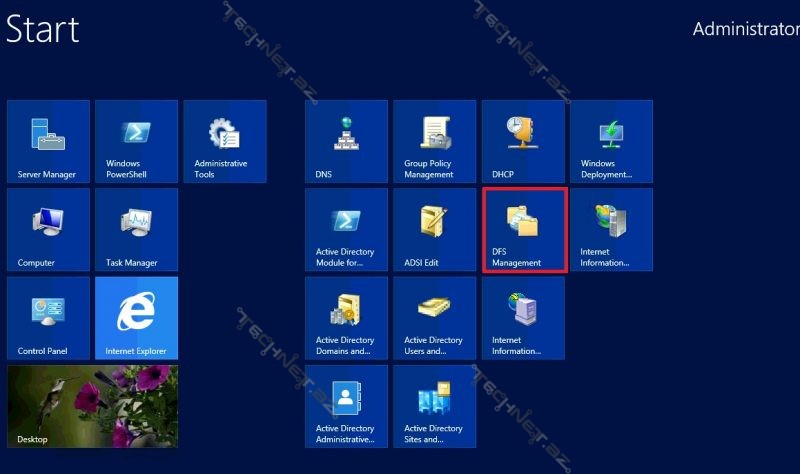This screenshot has width=800, height=474.
Task: Open the ADSI Edit tile
Action: 434,229
